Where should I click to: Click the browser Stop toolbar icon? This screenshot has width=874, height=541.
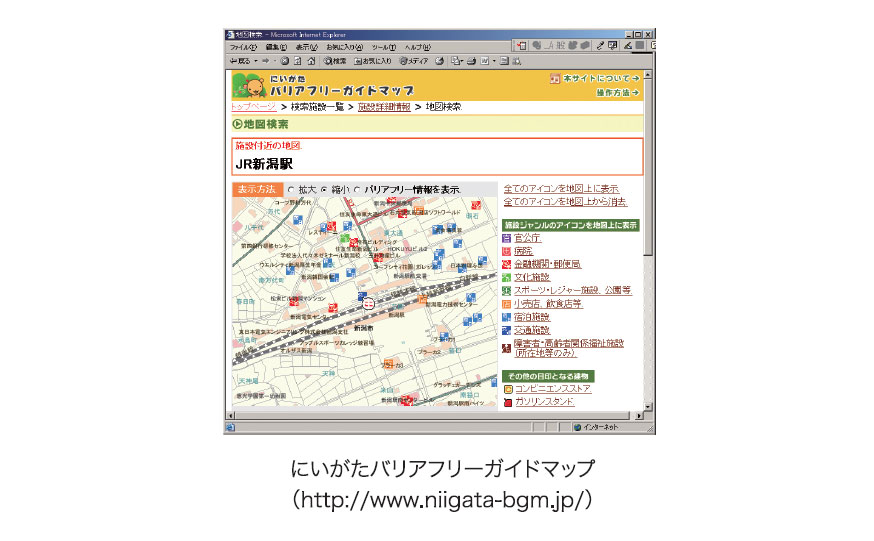[284, 60]
